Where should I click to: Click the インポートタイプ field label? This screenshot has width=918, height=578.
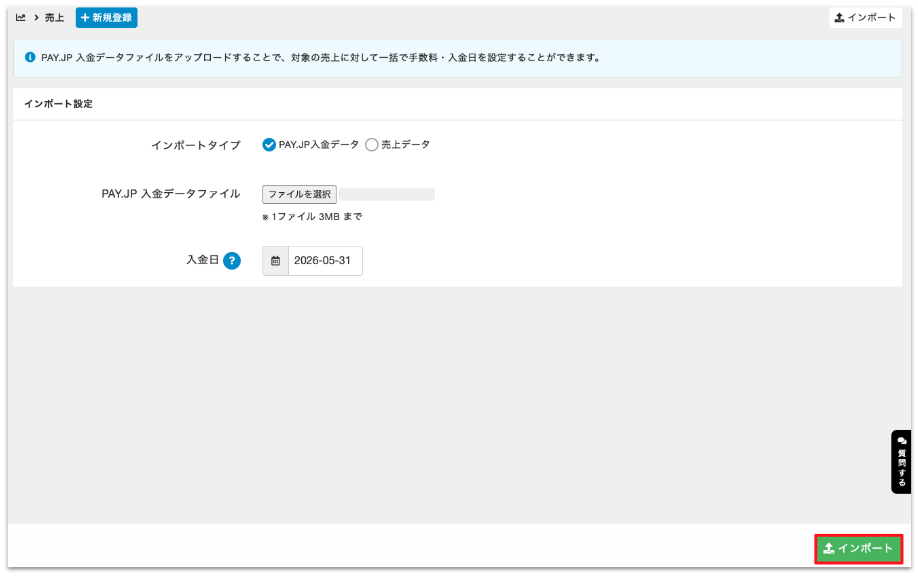point(196,145)
